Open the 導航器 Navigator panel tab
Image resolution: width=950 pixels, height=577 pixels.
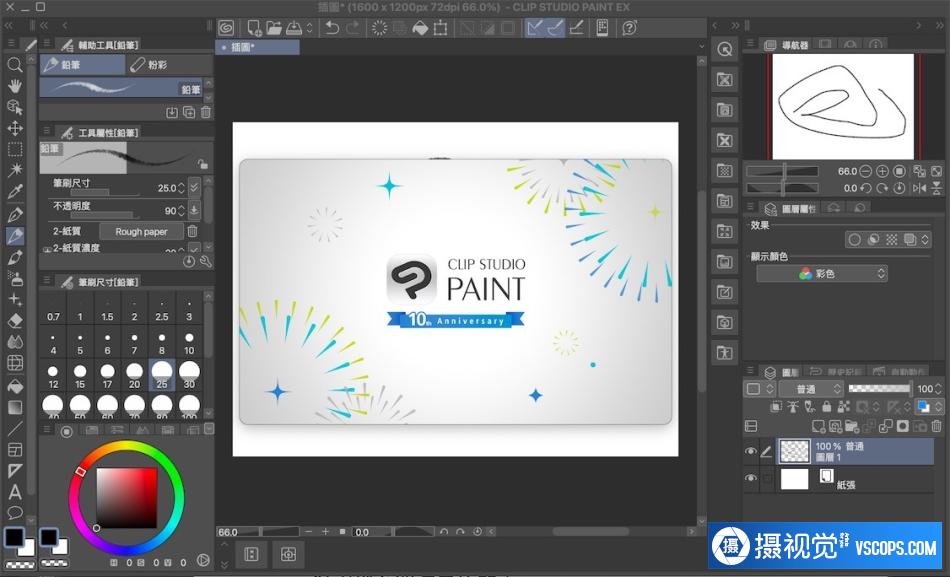point(788,45)
